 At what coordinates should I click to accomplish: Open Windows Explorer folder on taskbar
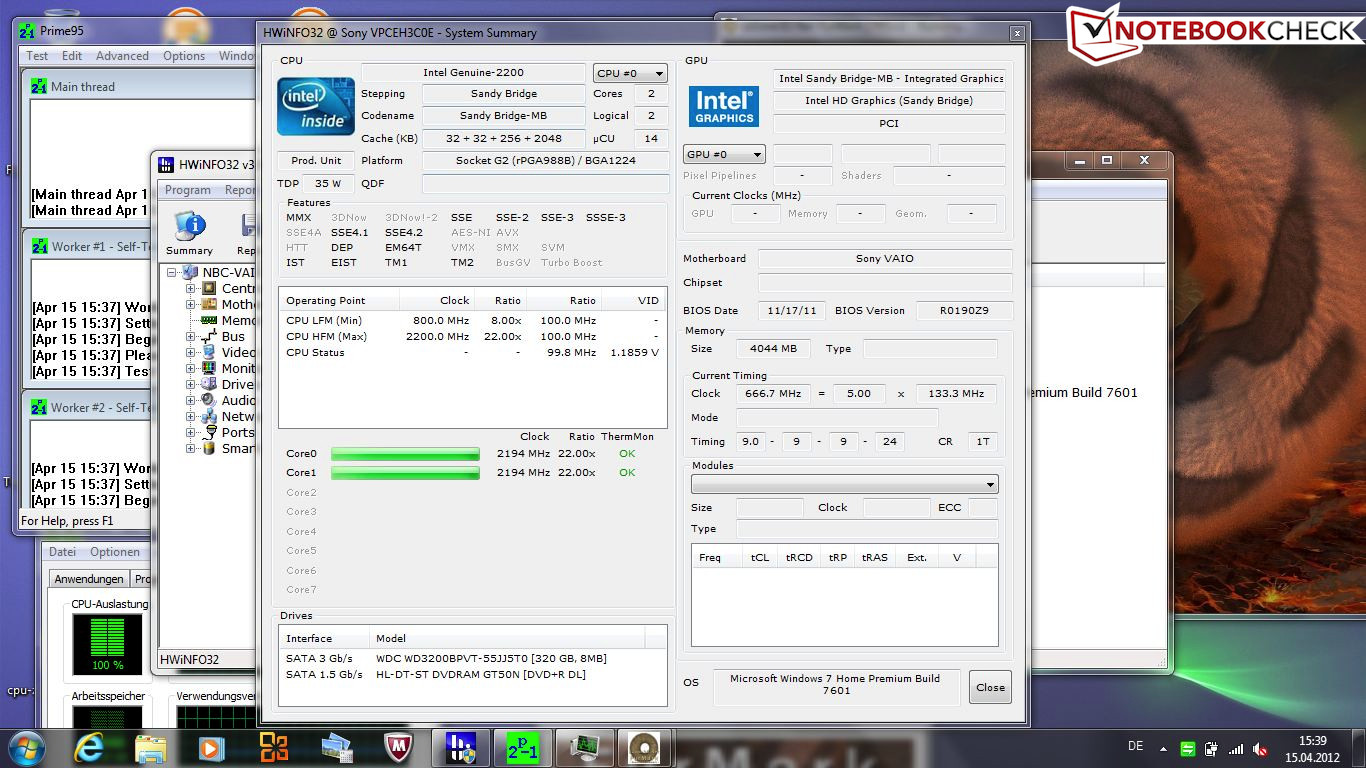click(x=150, y=748)
